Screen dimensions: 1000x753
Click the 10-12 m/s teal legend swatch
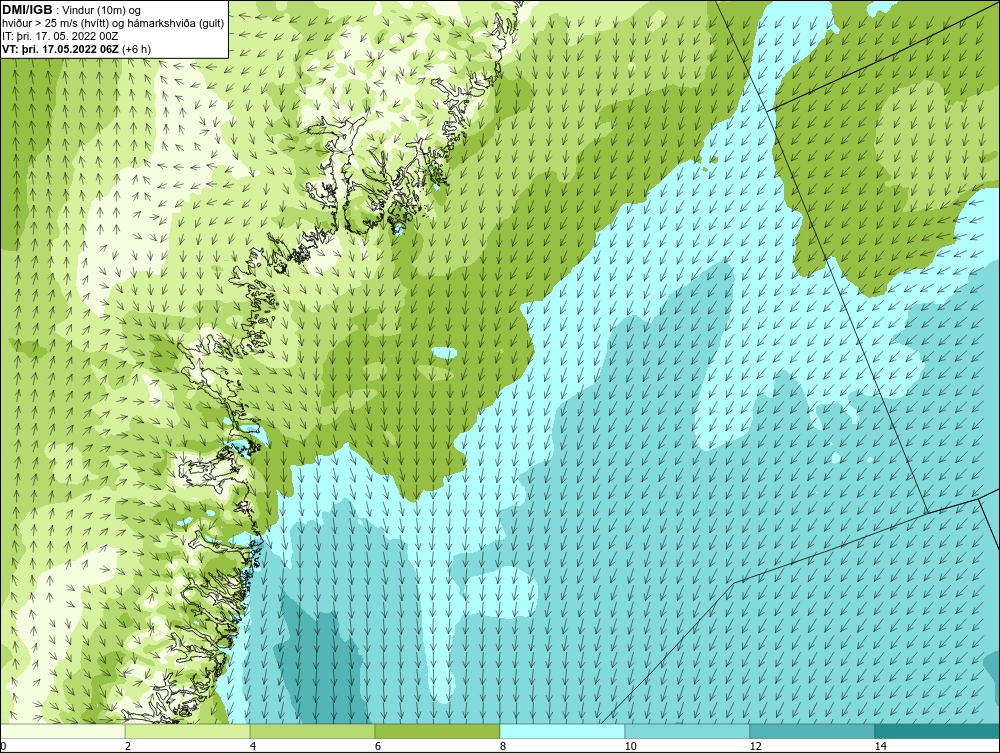(x=688, y=731)
